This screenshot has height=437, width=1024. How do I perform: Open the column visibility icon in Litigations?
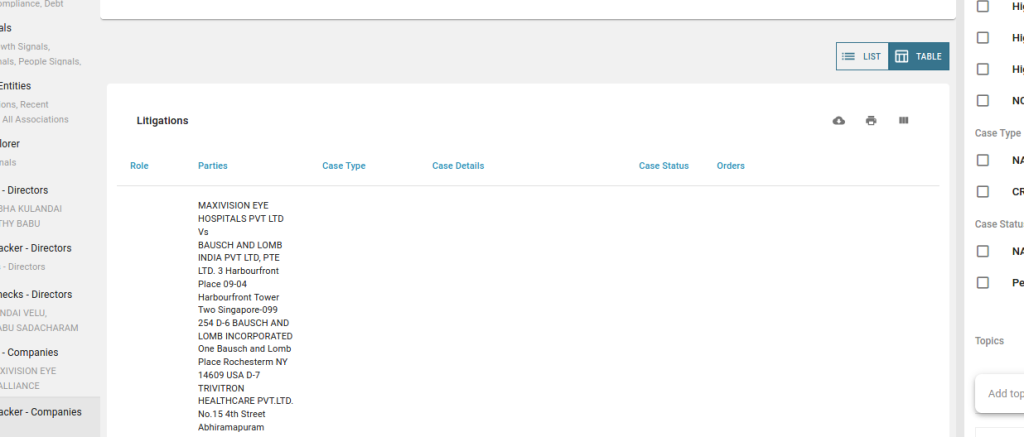pyautogui.click(x=904, y=120)
